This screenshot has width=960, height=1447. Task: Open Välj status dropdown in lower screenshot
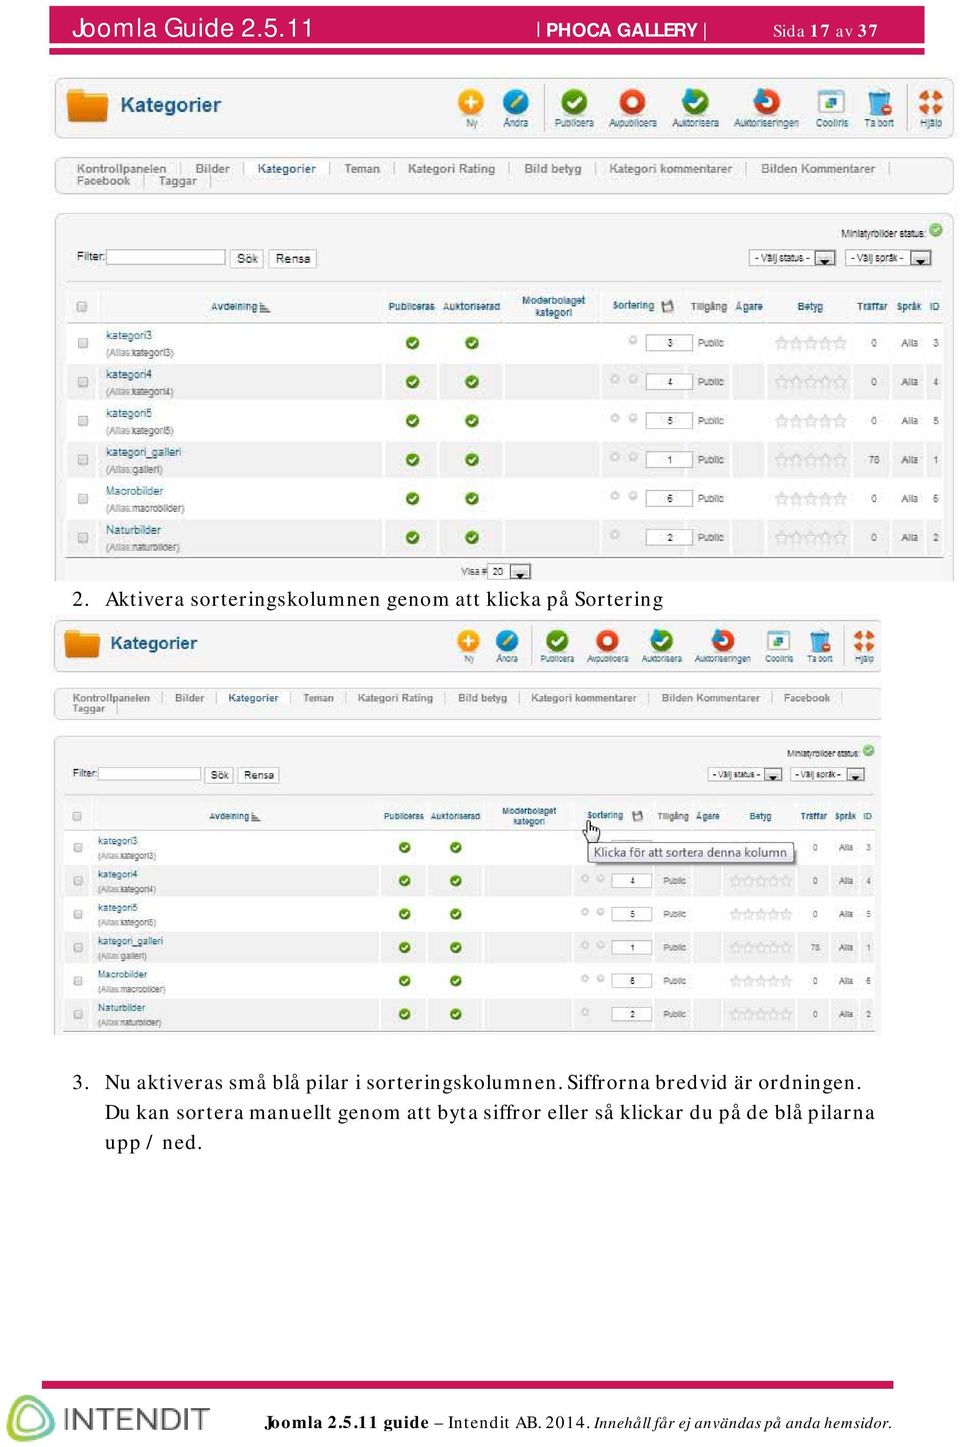coord(745,774)
